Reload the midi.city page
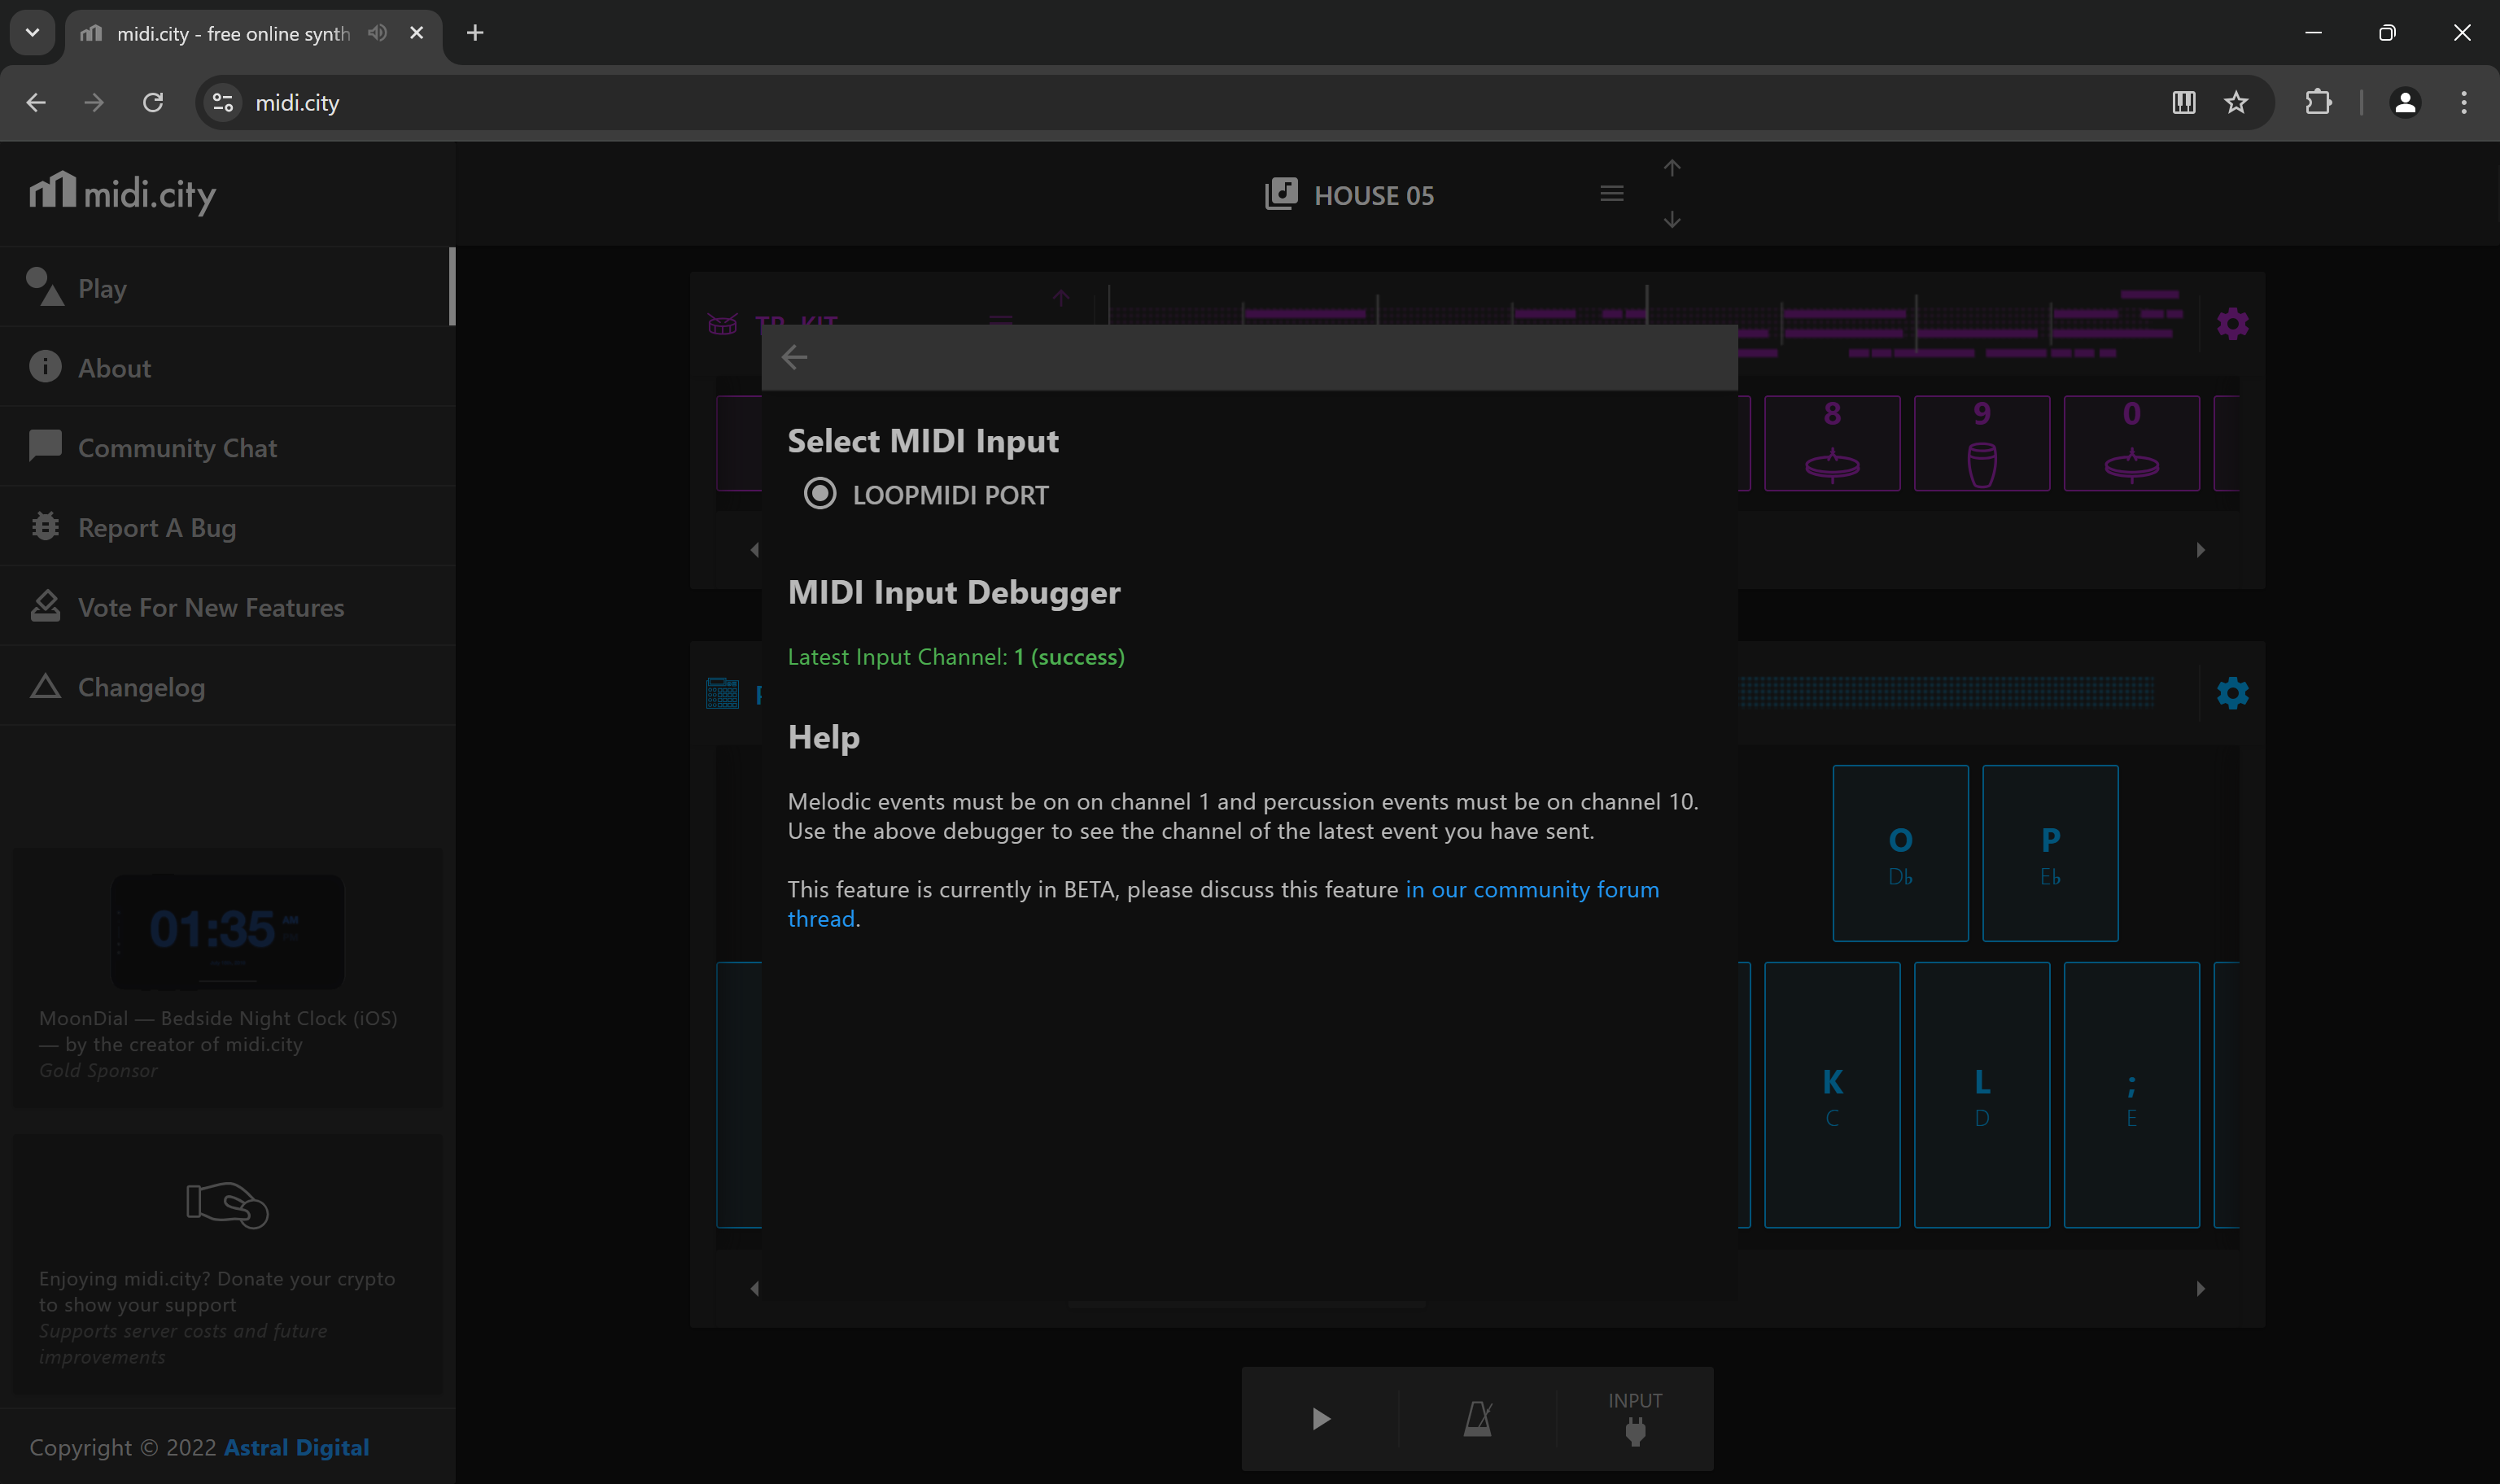Image resolution: width=2500 pixels, height=1484 pixels. 153,102
